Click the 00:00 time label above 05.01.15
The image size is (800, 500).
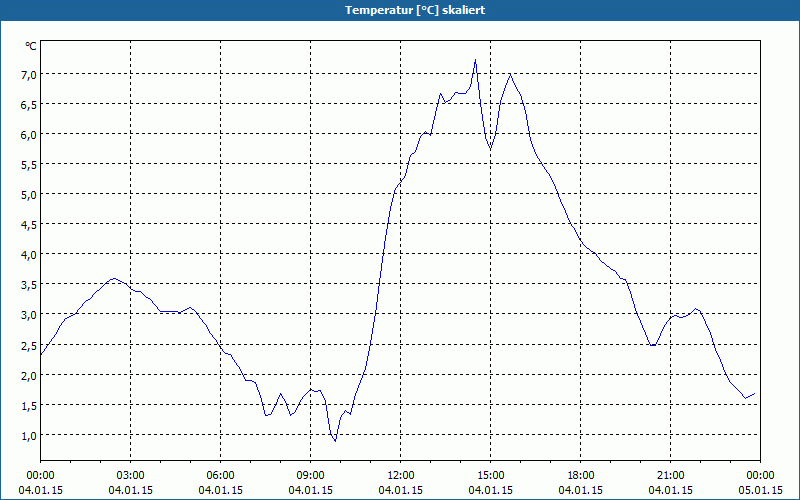tap(760, 476)
